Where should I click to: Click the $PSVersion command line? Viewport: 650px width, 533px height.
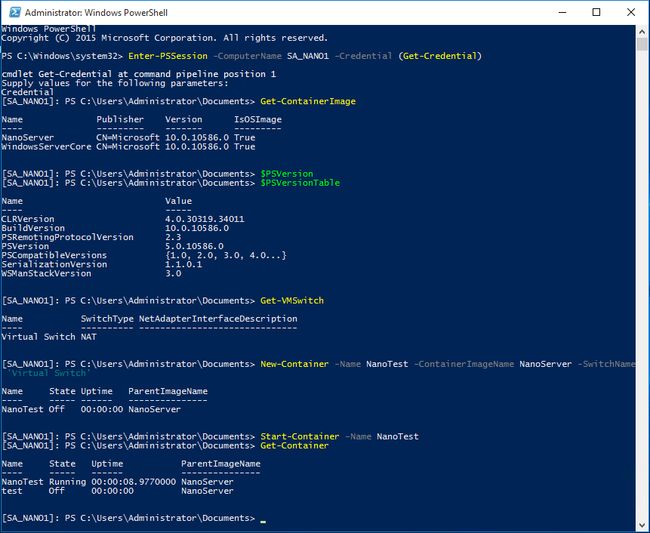287,174
